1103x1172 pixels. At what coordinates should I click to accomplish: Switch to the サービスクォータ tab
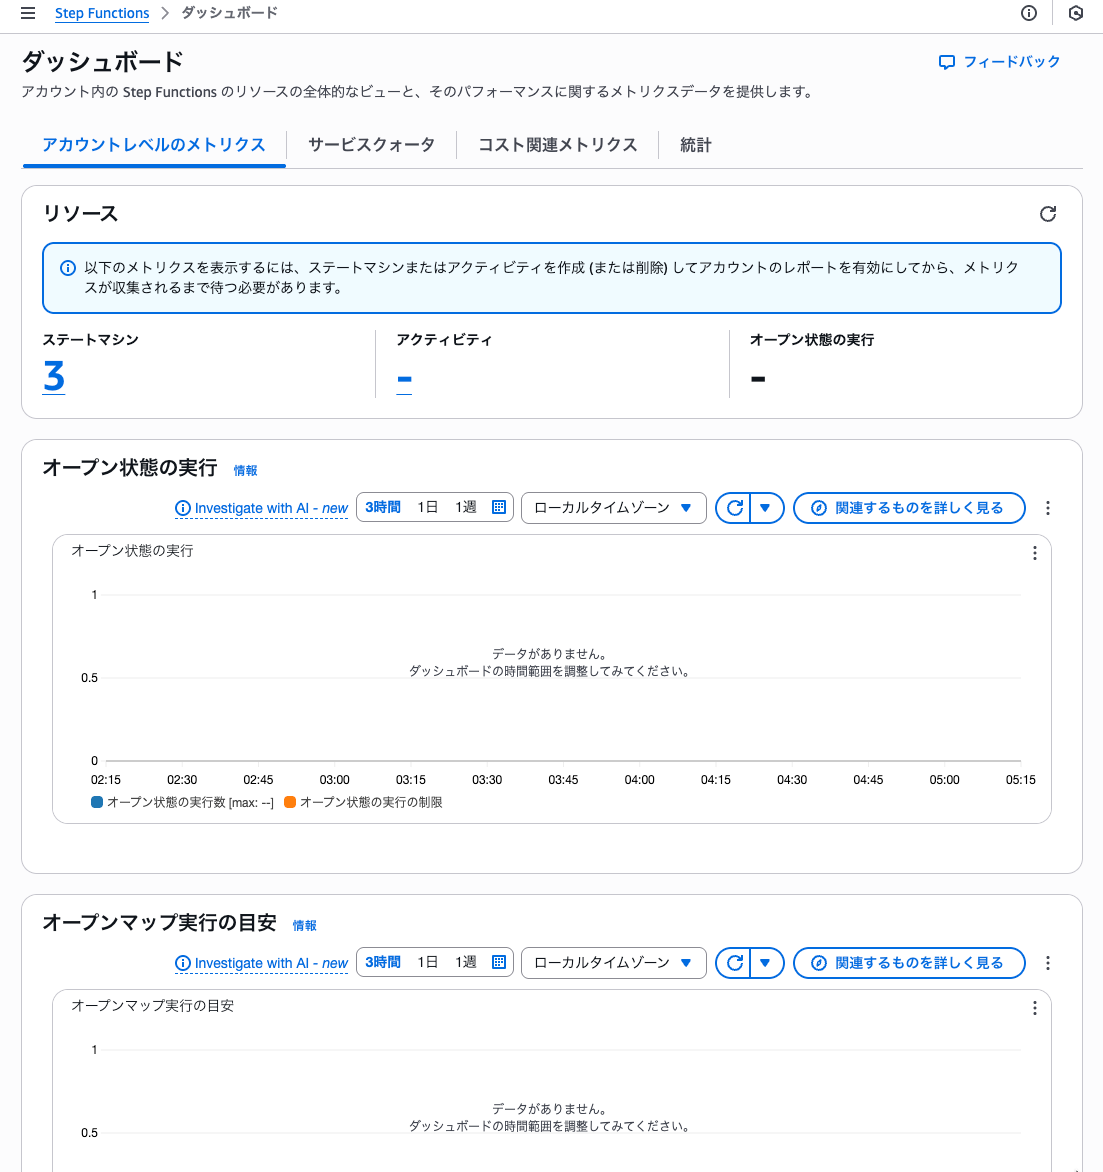[x=370, y=144]
